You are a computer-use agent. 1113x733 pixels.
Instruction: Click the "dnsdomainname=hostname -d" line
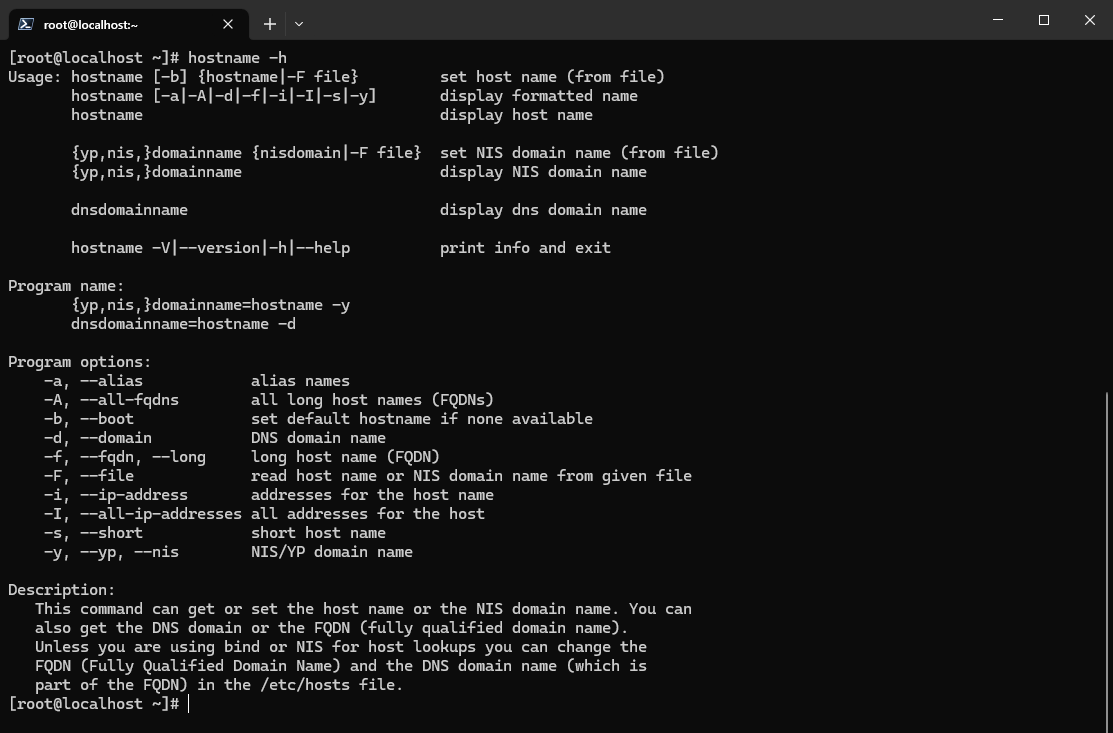(183, 324)
